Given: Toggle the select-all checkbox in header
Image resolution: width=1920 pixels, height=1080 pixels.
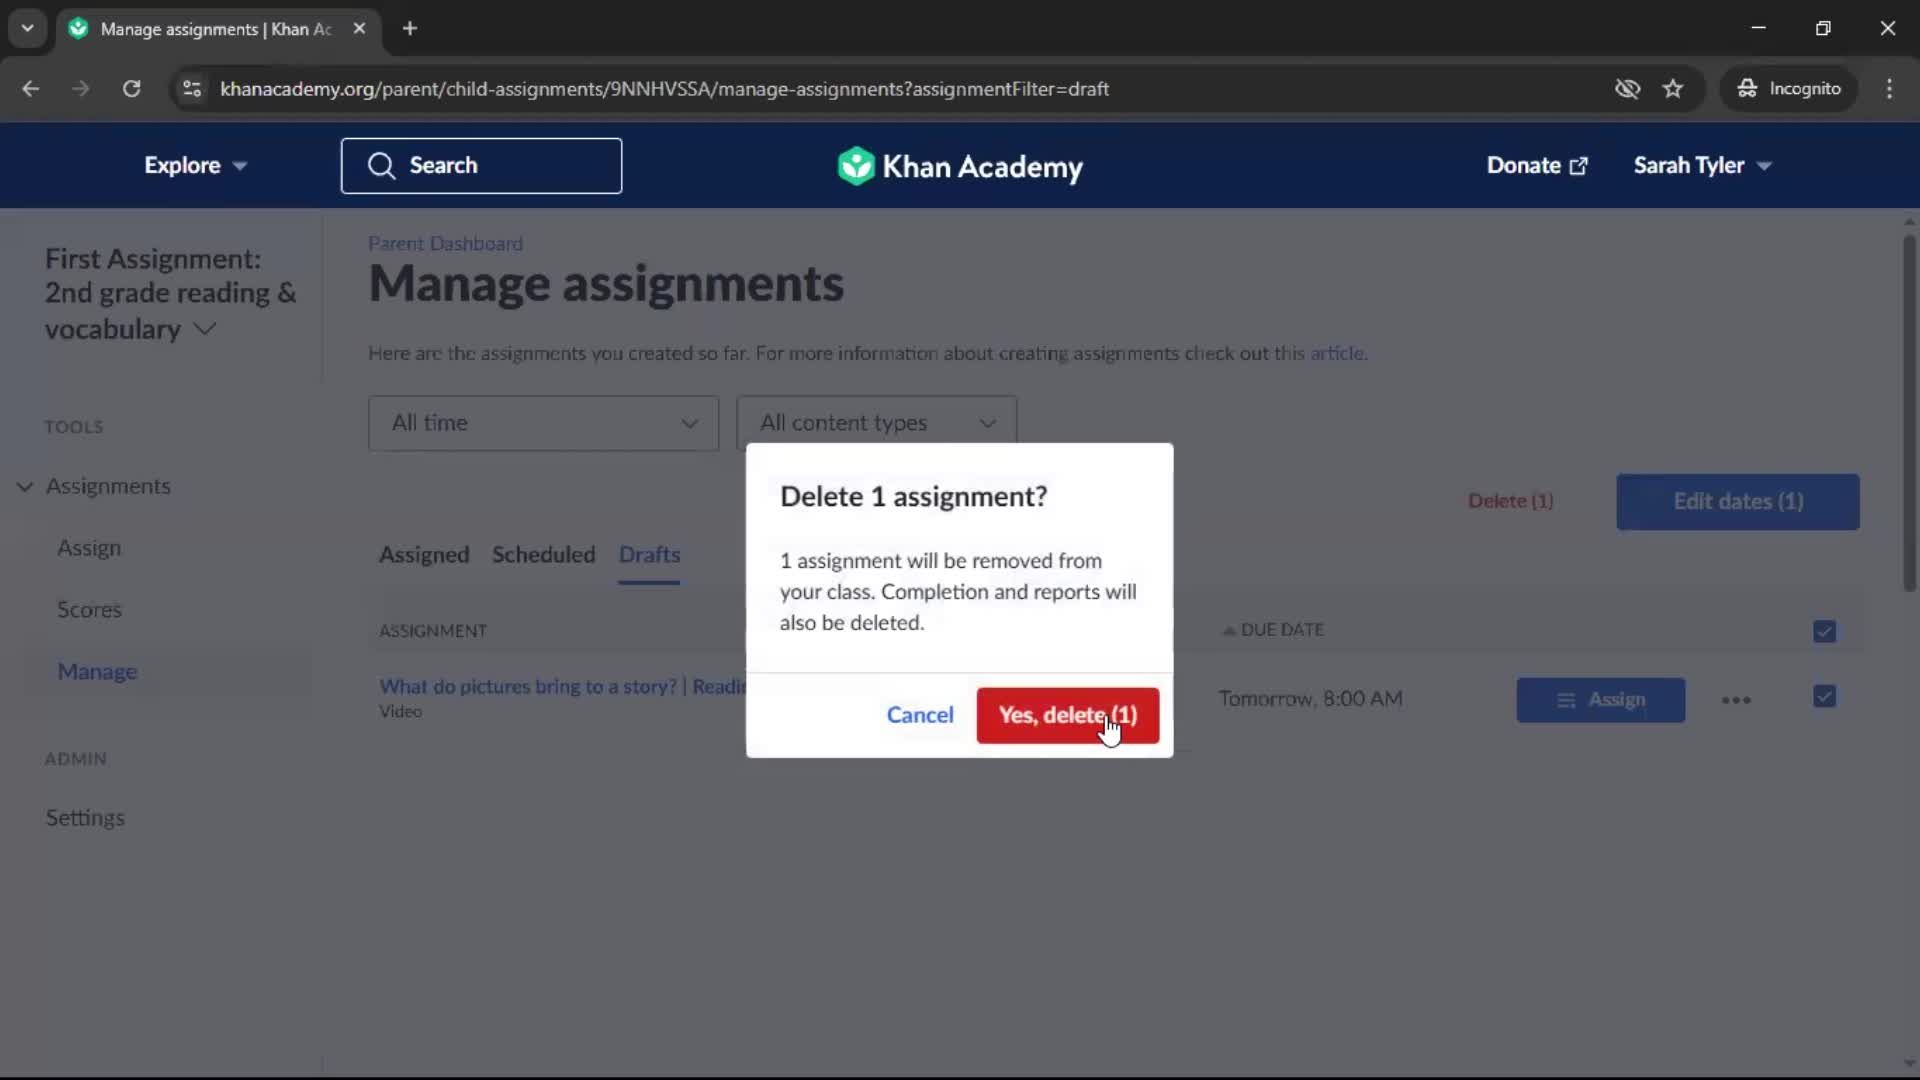Looking at the screenshot, I should click(1824, 631).
